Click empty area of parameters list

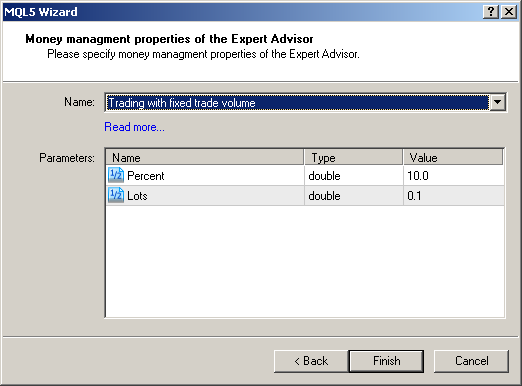click(305, 261)
